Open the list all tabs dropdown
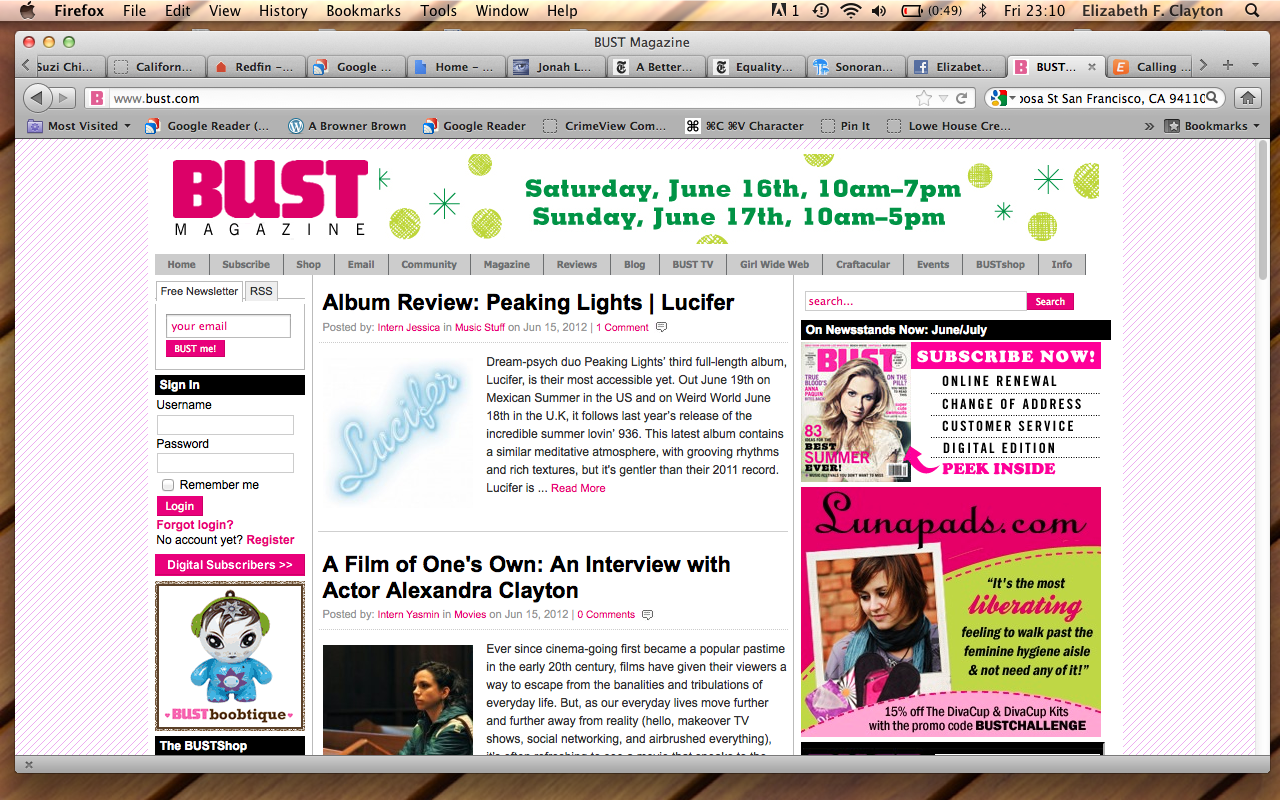This screenshot has height=800, width=1280. point(1255,65)
